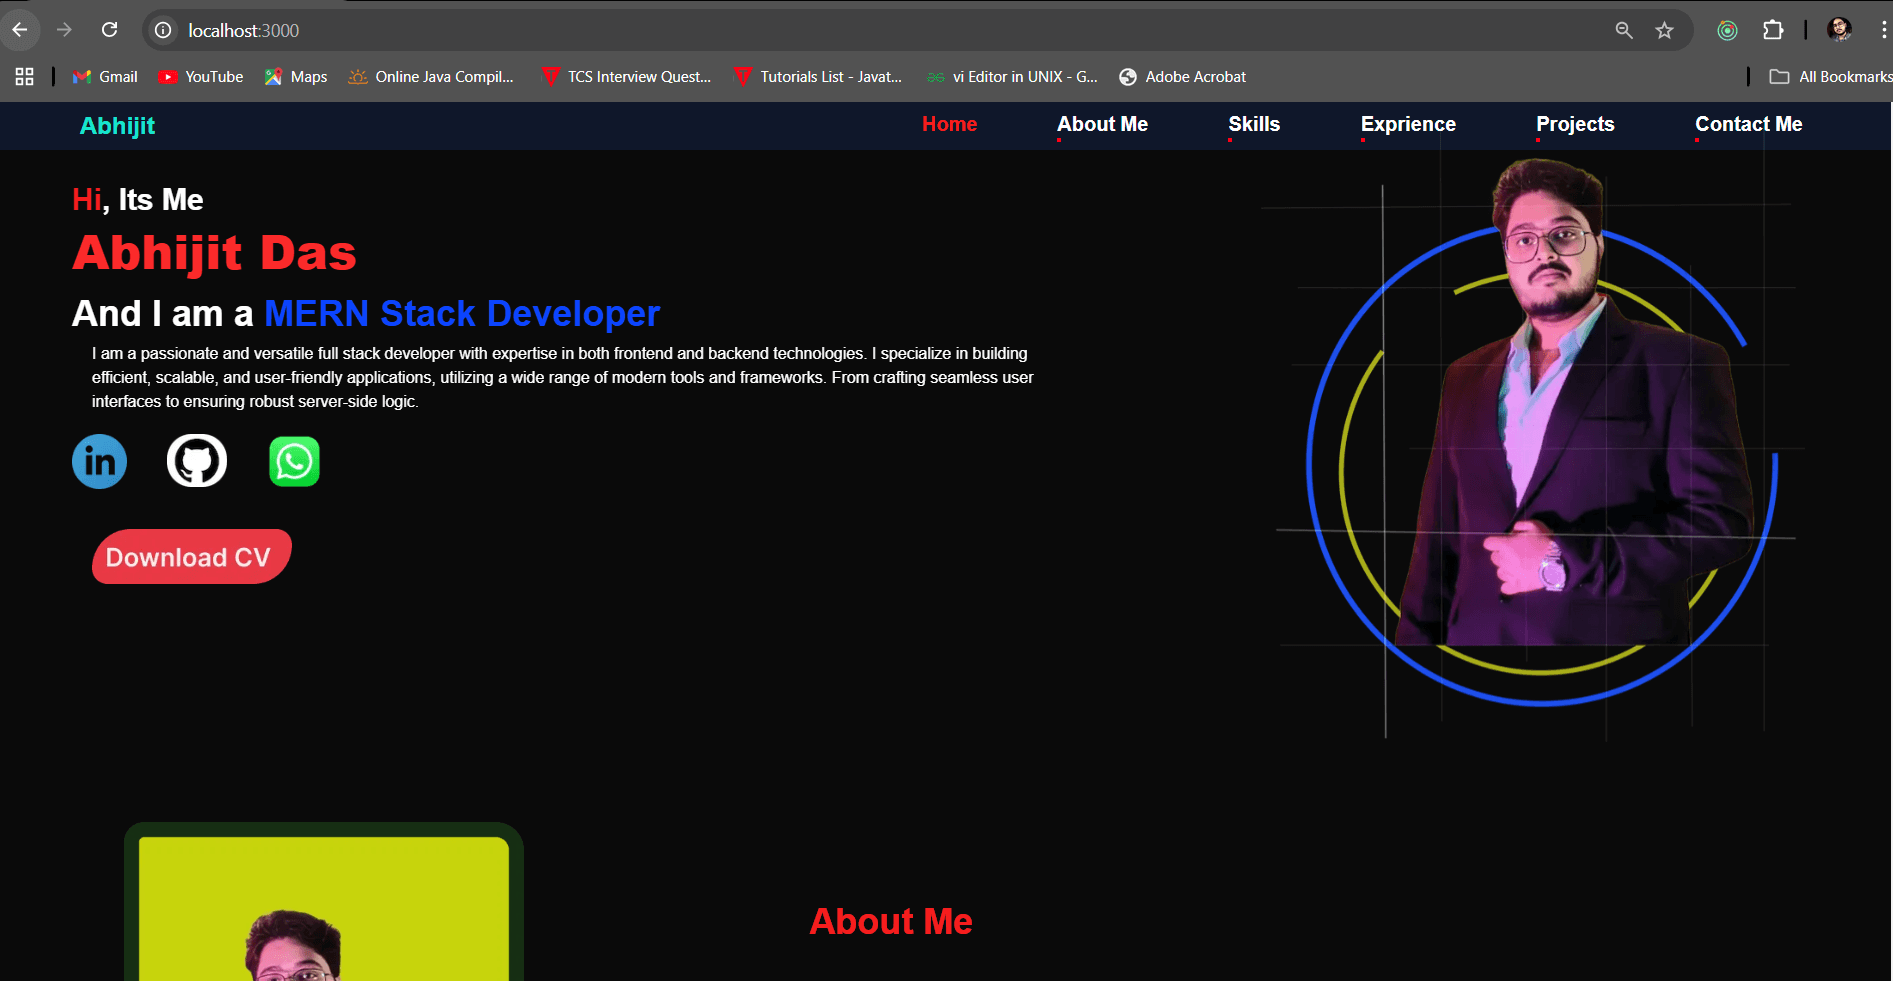Go to the About Me nav item

pos(1102,124)
